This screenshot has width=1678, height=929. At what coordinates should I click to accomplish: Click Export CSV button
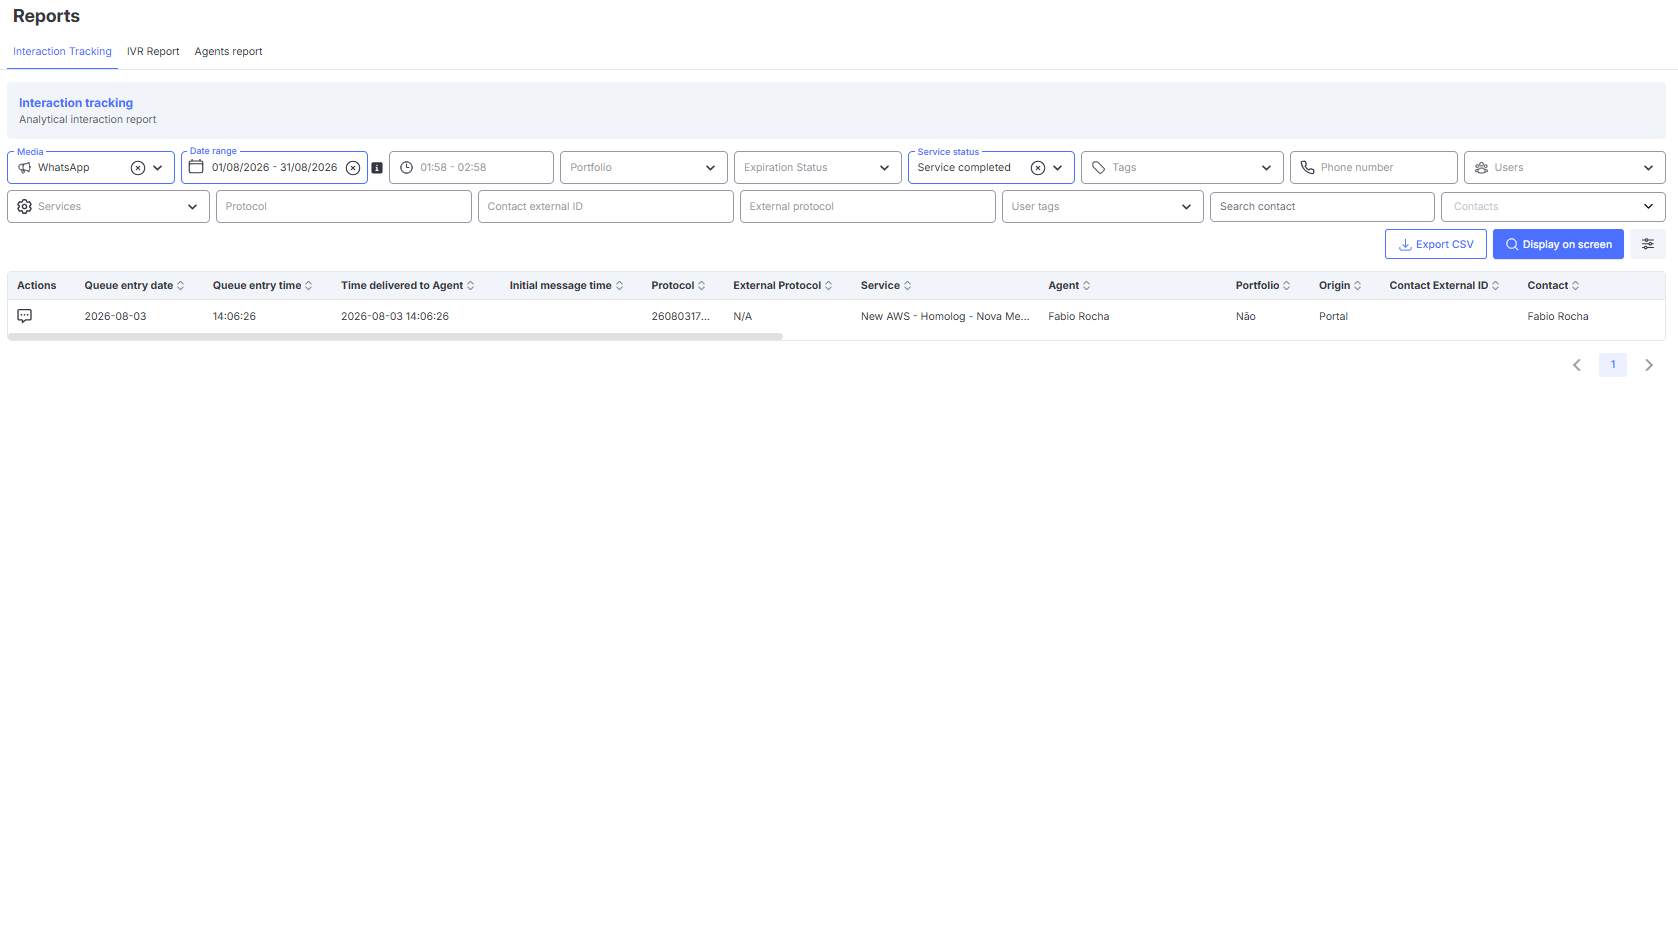tap(1436, 244)
